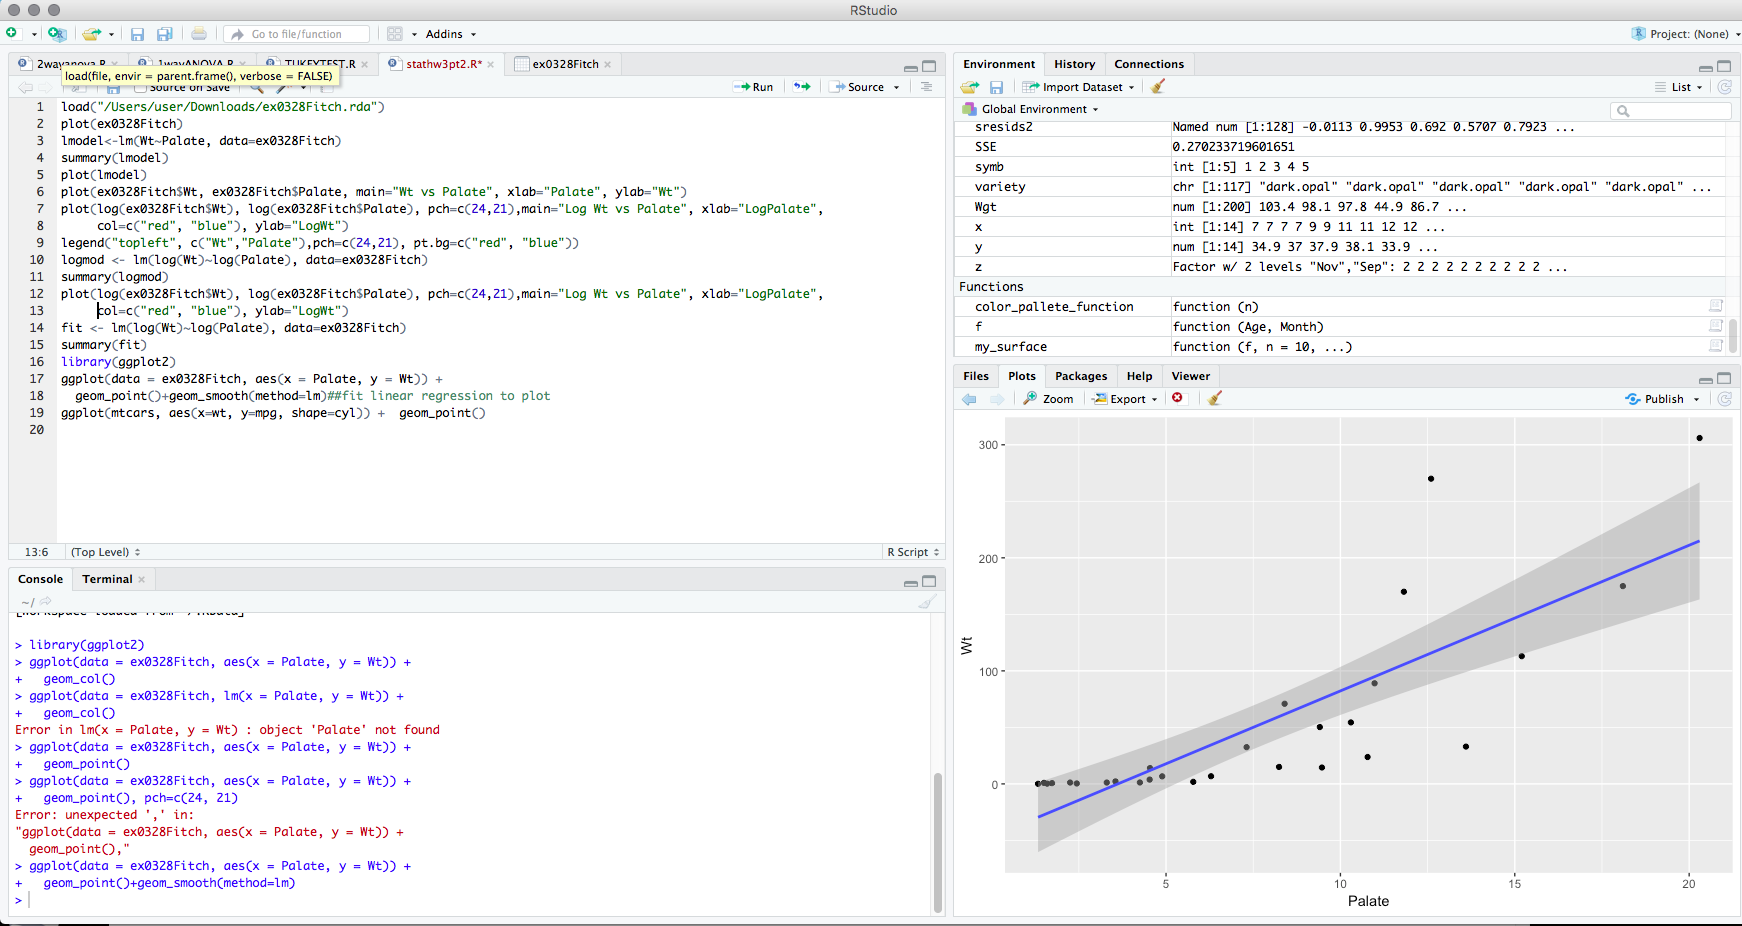Source the active script file
Viewport: 1742px width, 926px height.
point(858,87)
